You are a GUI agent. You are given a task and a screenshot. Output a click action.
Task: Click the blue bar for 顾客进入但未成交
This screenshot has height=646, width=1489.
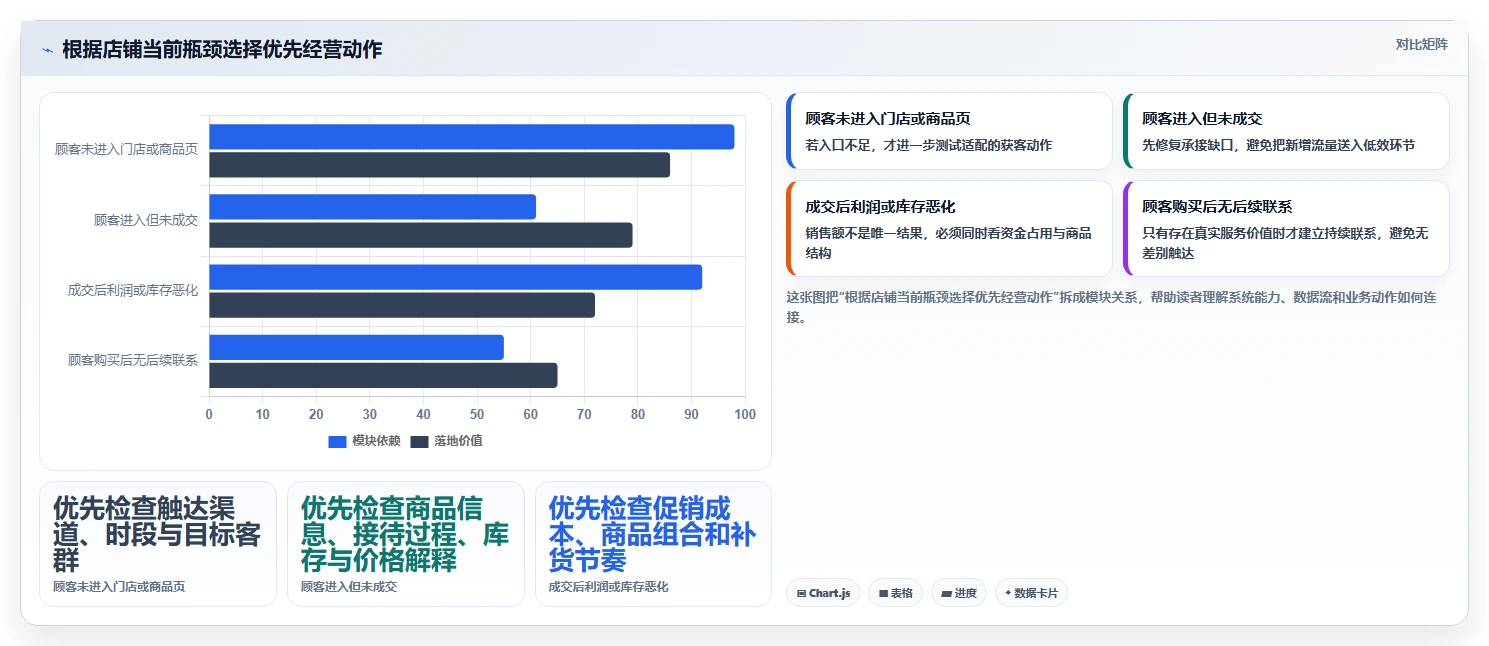tap(372, 207)
